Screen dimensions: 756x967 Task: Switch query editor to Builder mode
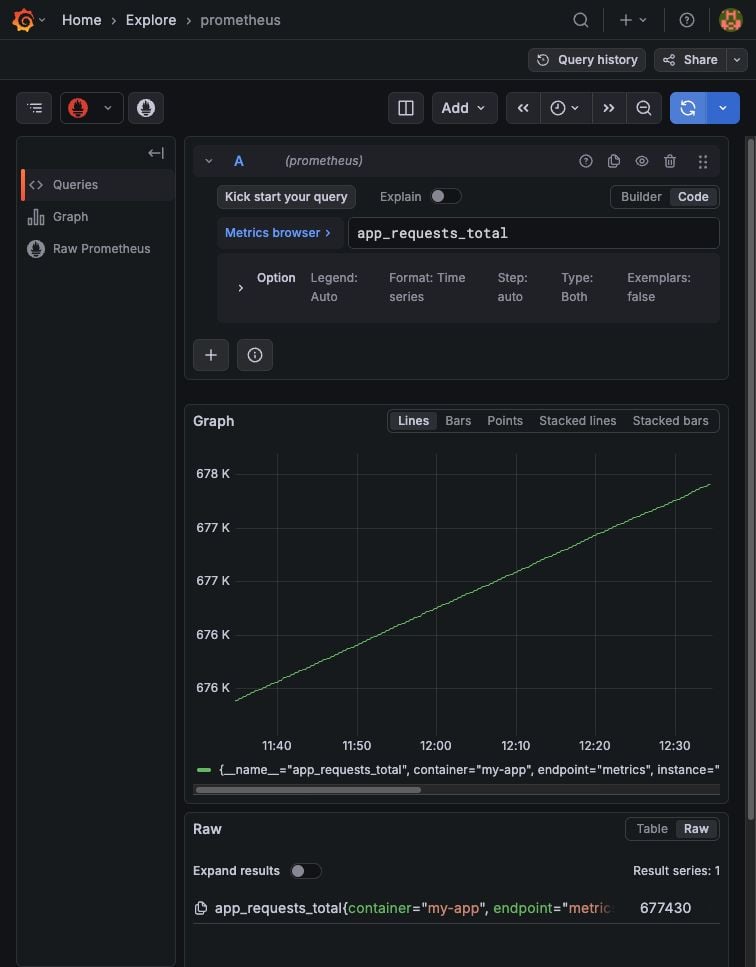coord(641,197)
